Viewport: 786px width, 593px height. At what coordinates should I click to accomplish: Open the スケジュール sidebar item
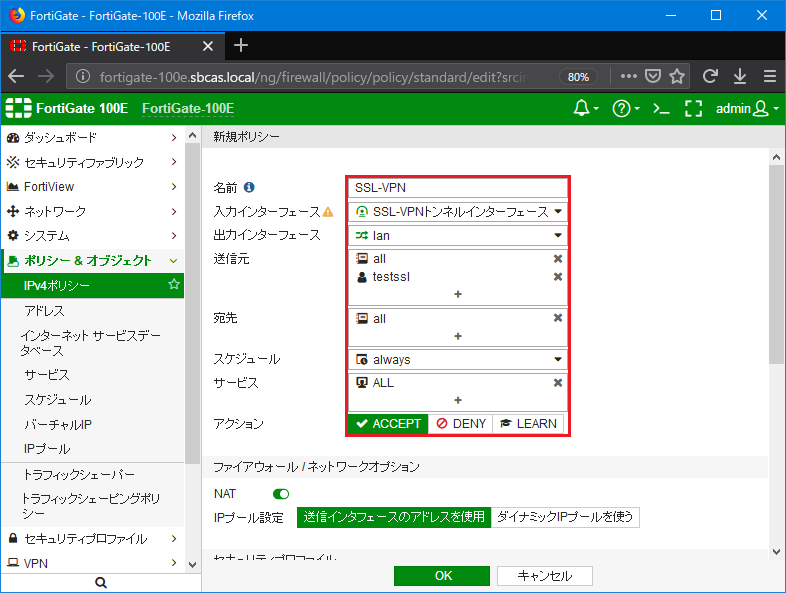pos(92,400)
